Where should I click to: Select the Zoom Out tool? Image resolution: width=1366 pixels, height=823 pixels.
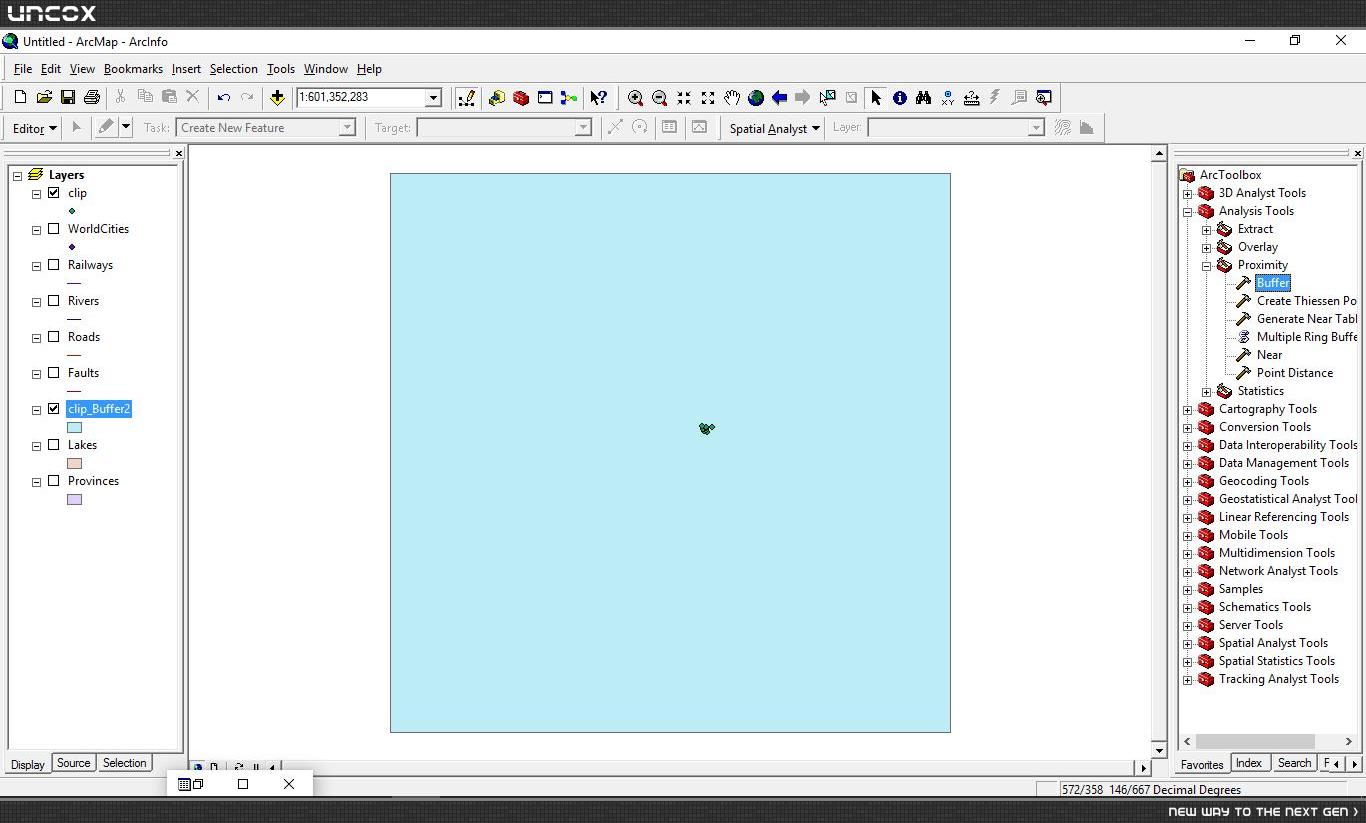point(659,97)
